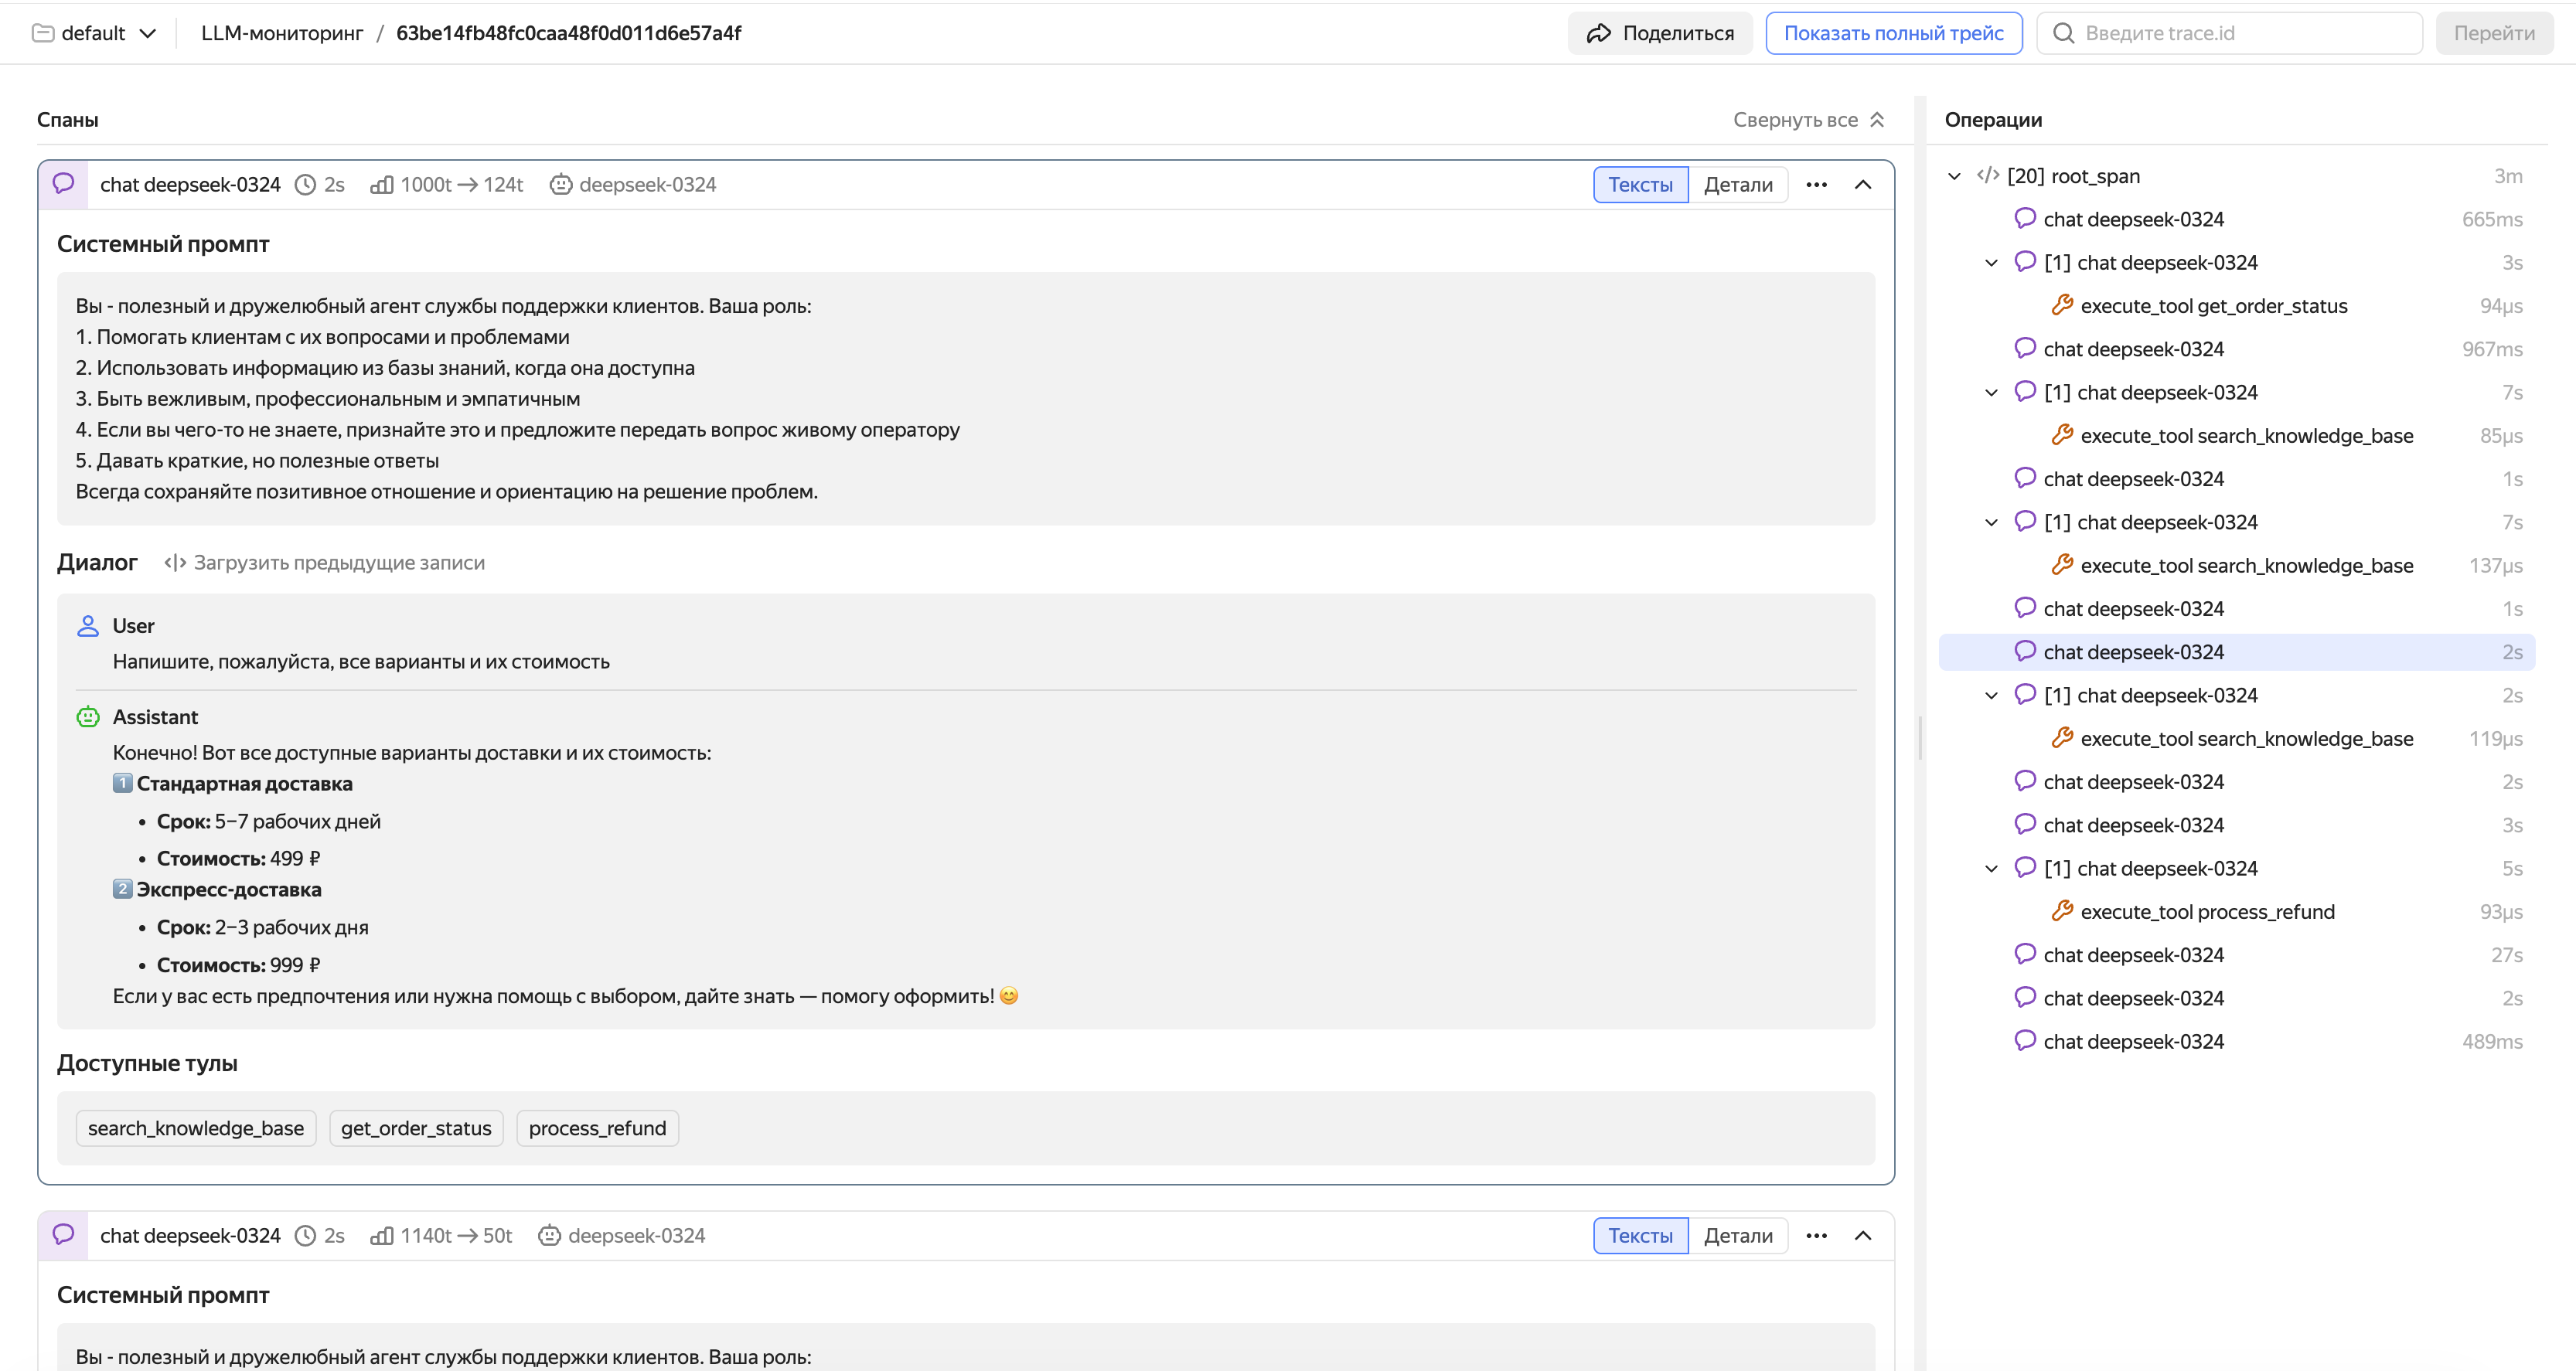This screenshot has height=1371, width=2576.
Task: Click Свернуть все to collapse spans
Action: pyautogui.click(x=1808, y=120)
